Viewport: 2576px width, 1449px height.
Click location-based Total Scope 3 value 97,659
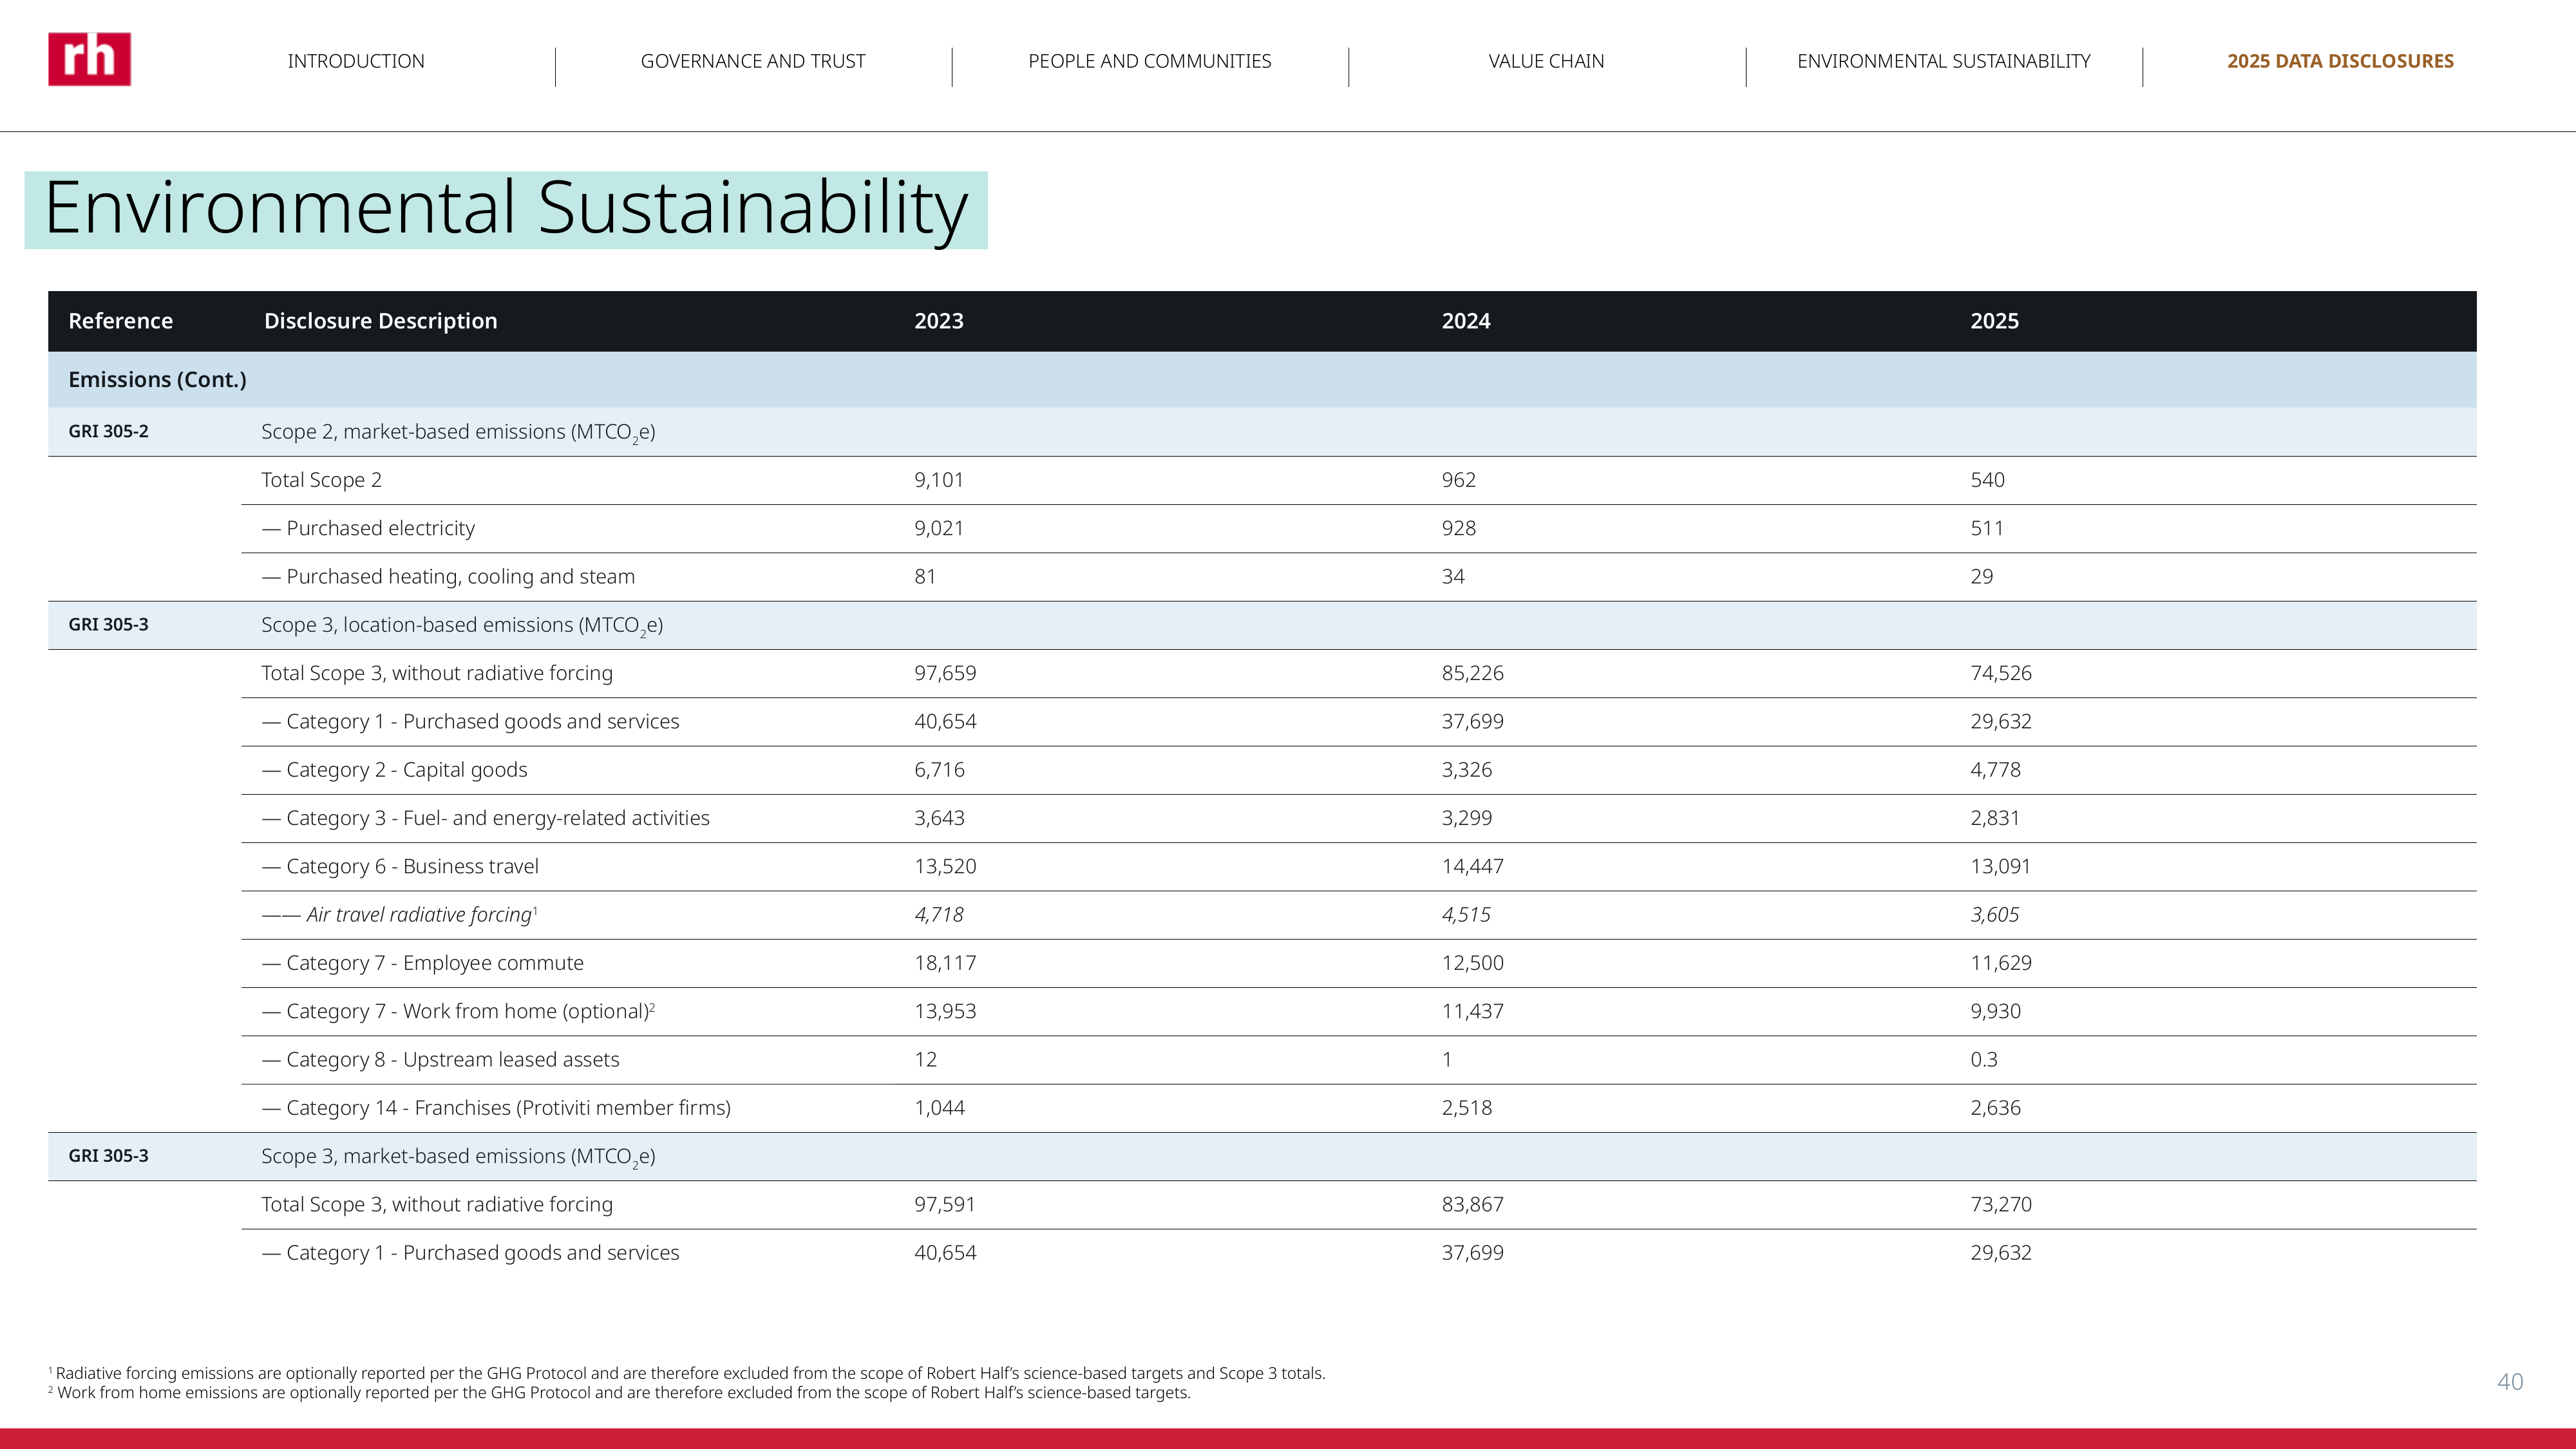tap(945, 673)
